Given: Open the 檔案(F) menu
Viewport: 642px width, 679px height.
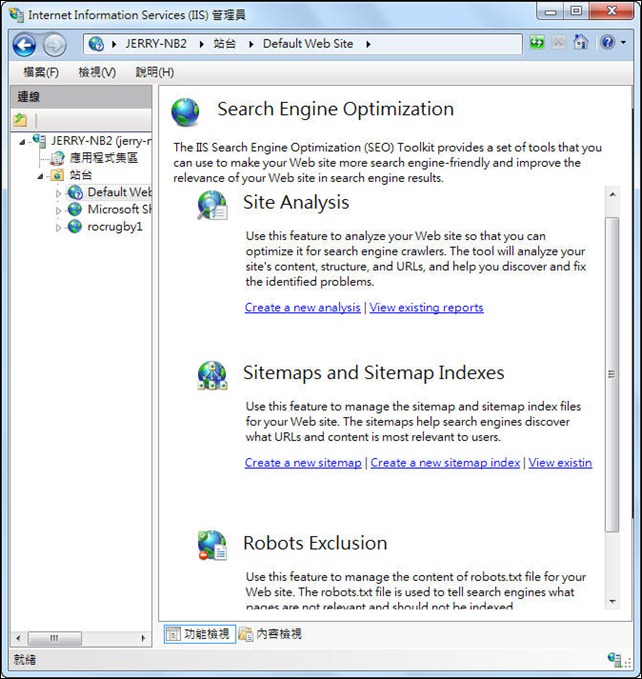Looking at the screenshot, I should pyautogui.click(x=41, y=72).
